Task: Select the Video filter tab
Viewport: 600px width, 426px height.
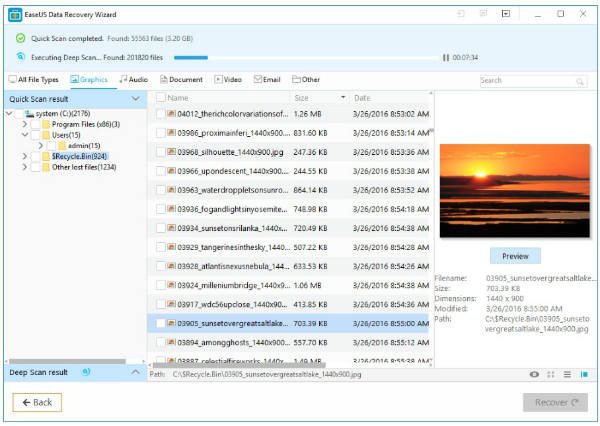Action: (x=228, y=80)
